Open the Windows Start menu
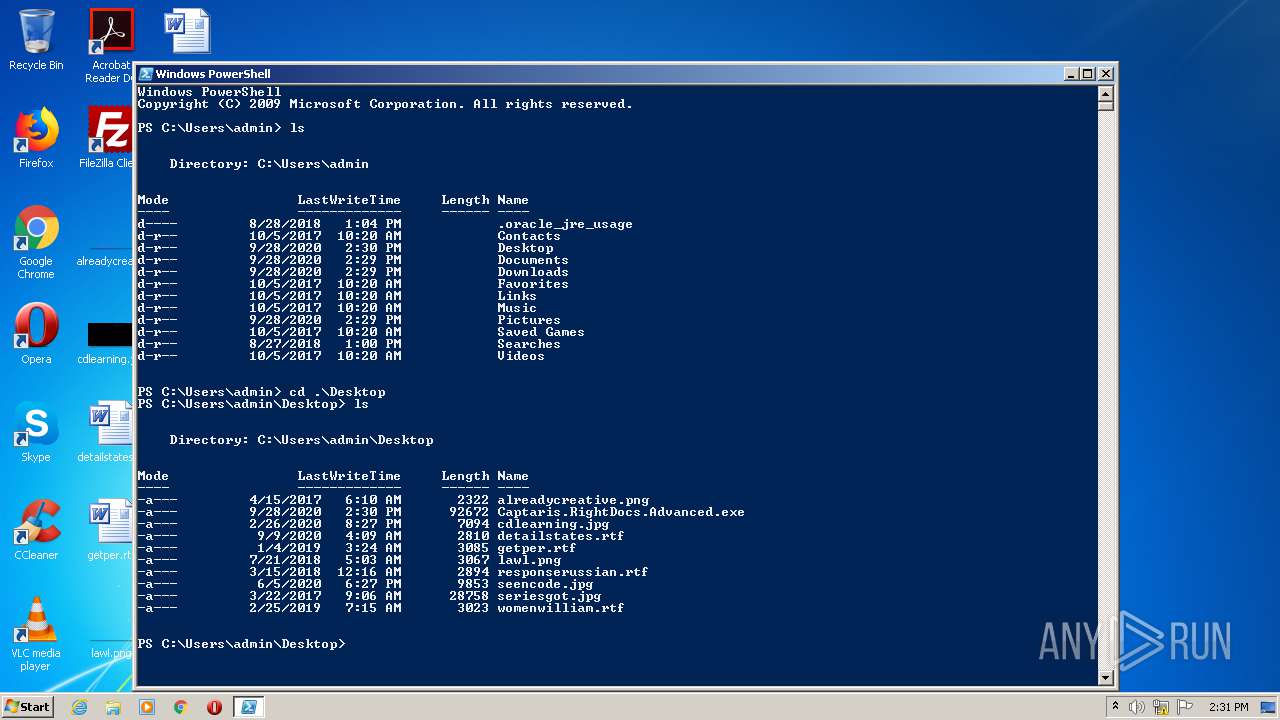Screen dimensions: 1280x720 click(x=27, y=707)
